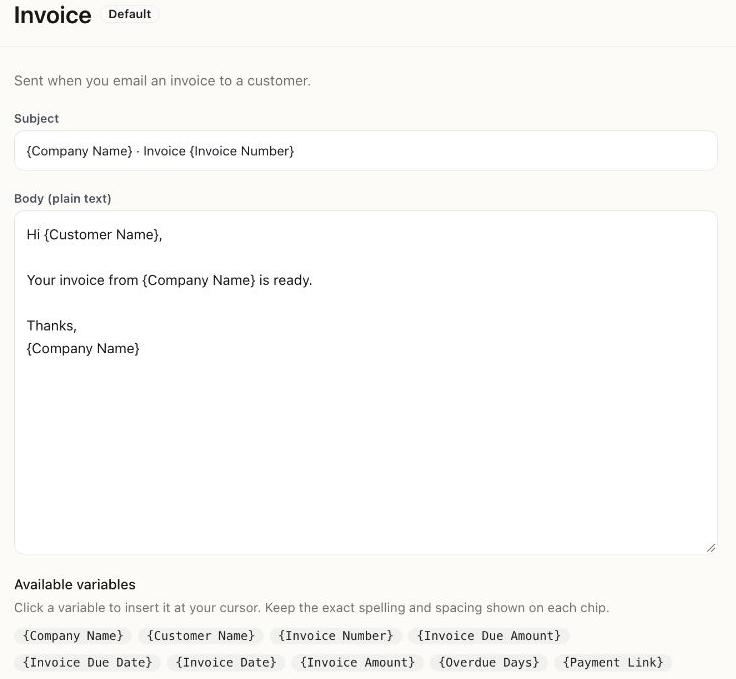
Task: Click the '{Company Name}' signature line in body
Action: click(x=83, y=349)
